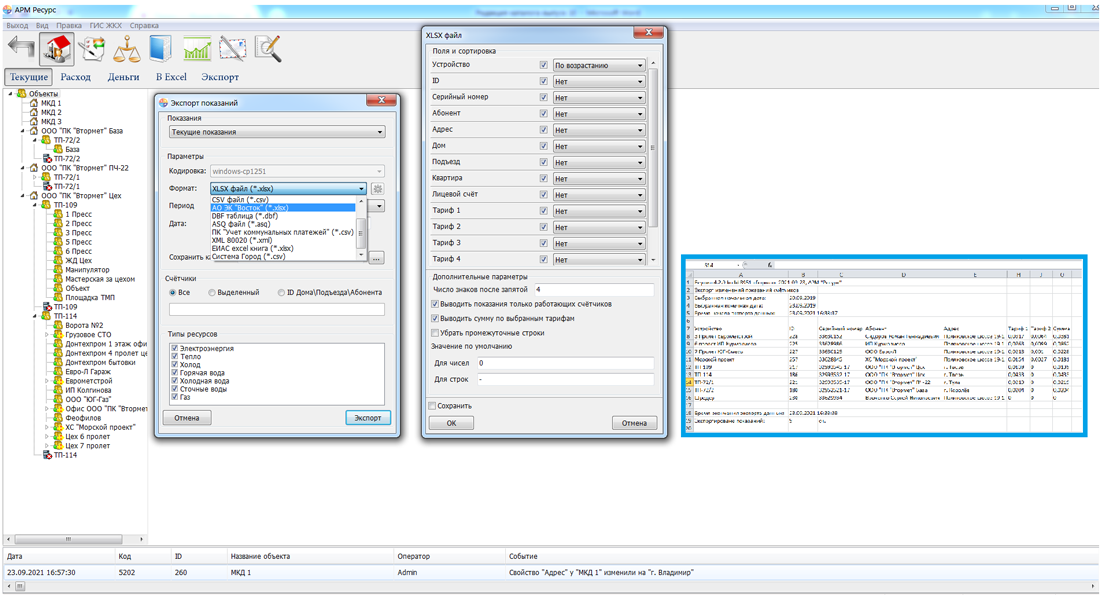Uncheck the Электроэнергия resource type
The height and width of the screenshot is (595, 1100).
pos(175,347)
